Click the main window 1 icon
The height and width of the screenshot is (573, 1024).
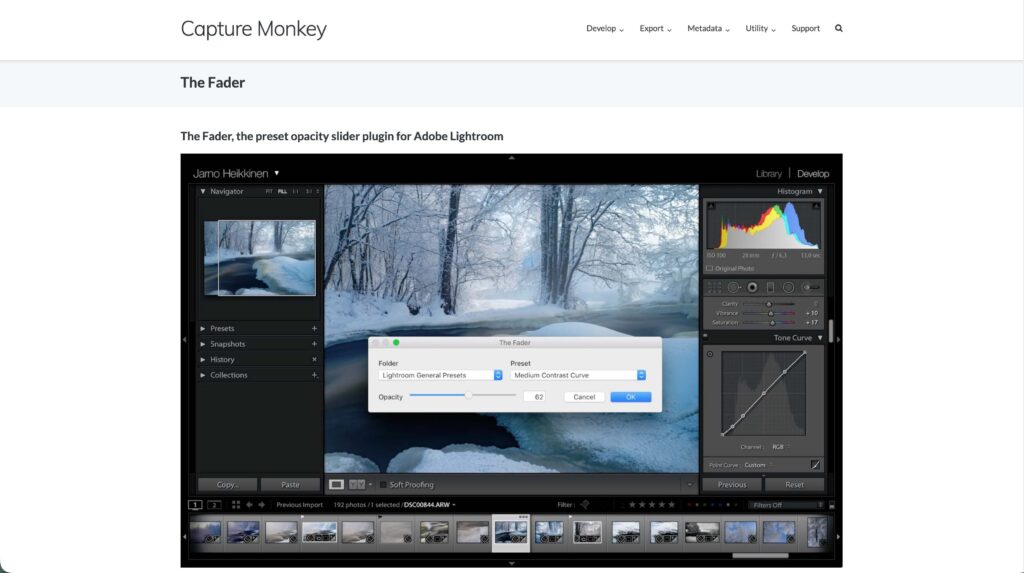[x=195, y=505]
